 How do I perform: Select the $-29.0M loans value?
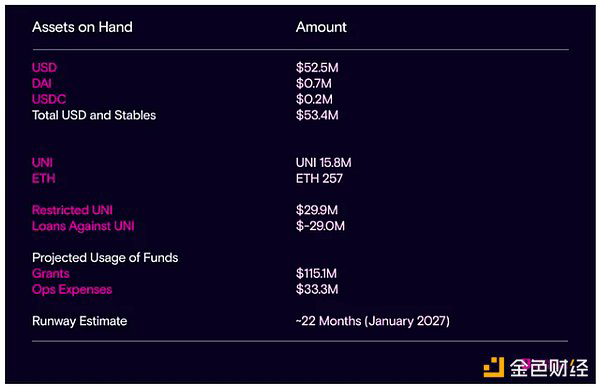pyautogui.click(x=320, y=226)
